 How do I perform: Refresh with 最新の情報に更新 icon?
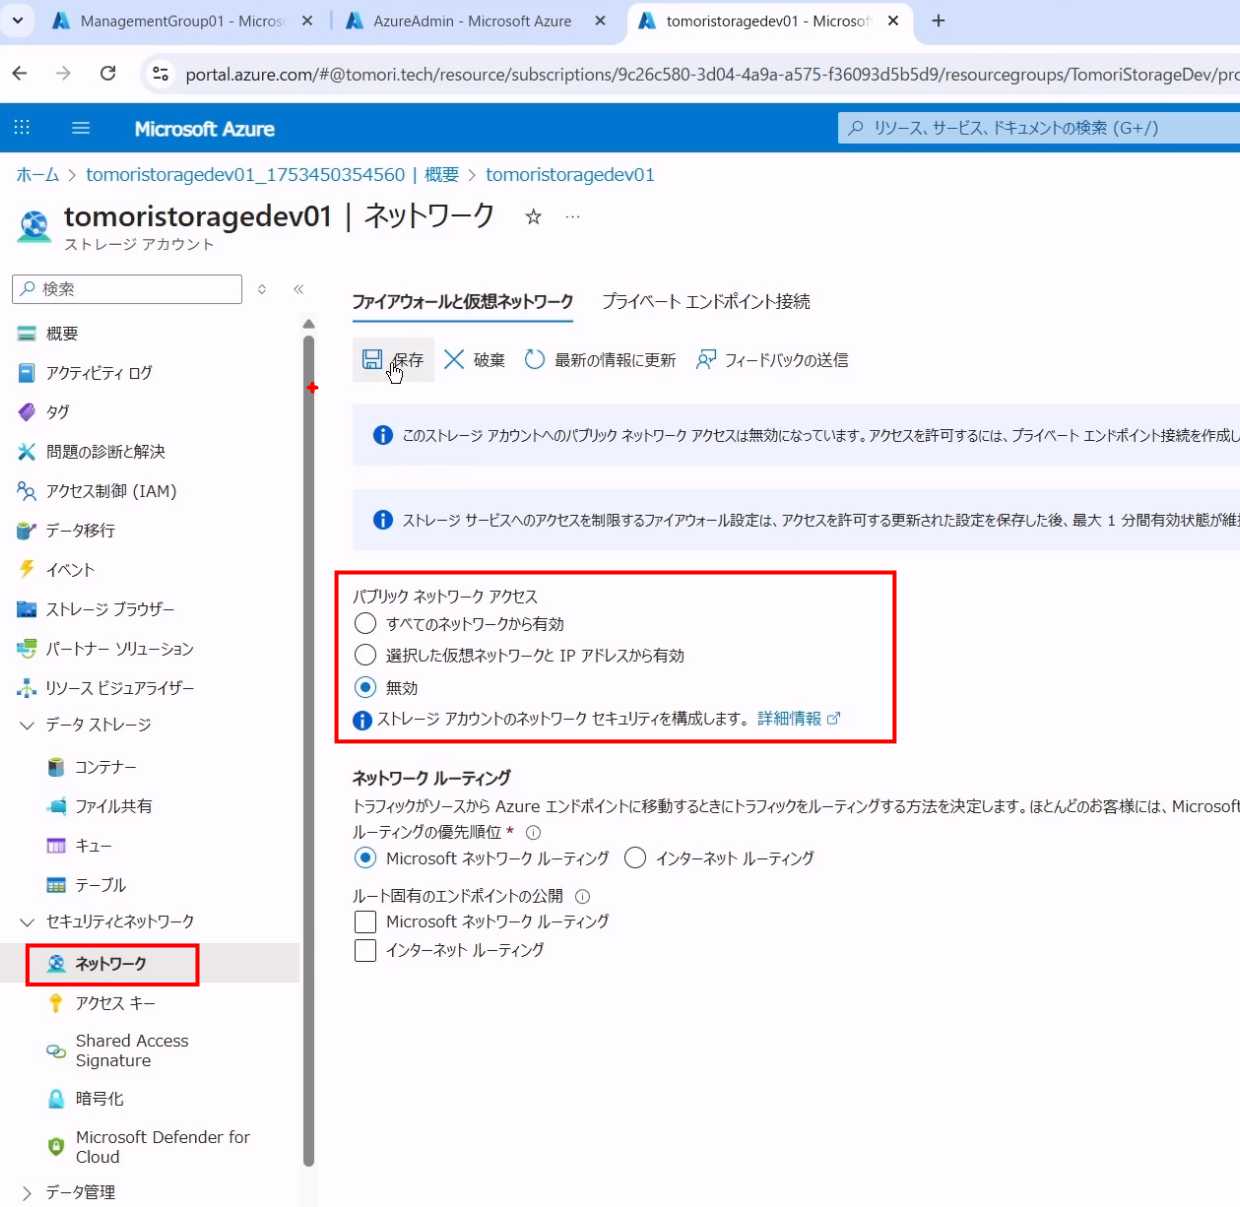[x=535, y=360]
